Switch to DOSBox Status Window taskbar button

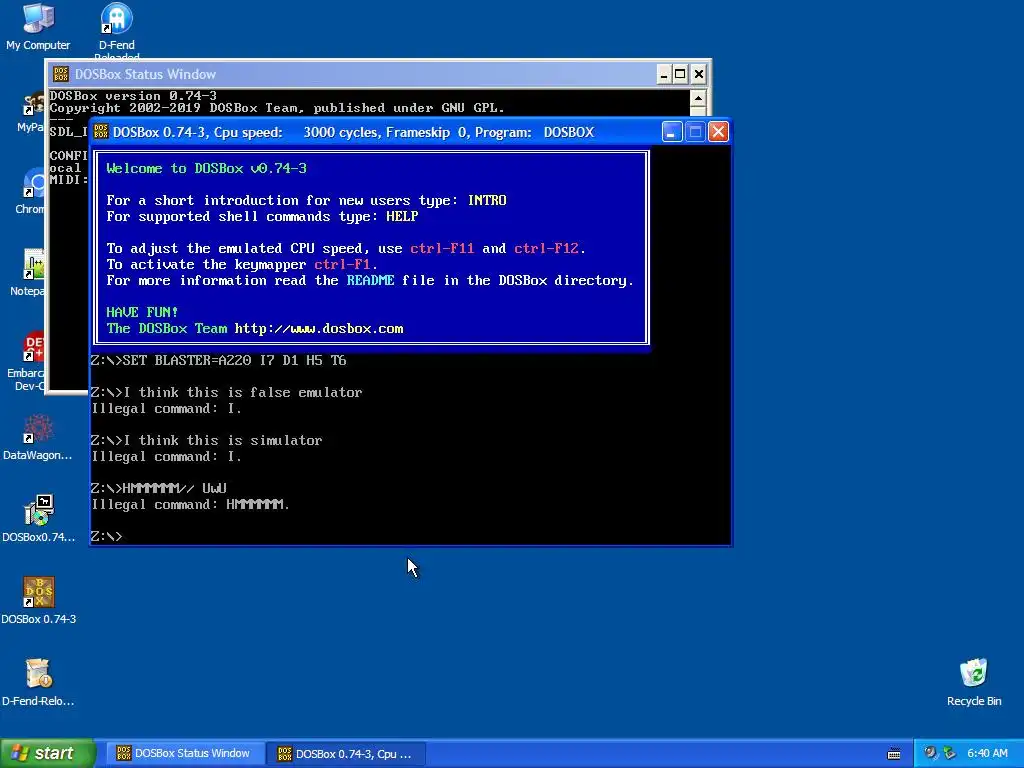pyautogui.click(x=183, y=753)
